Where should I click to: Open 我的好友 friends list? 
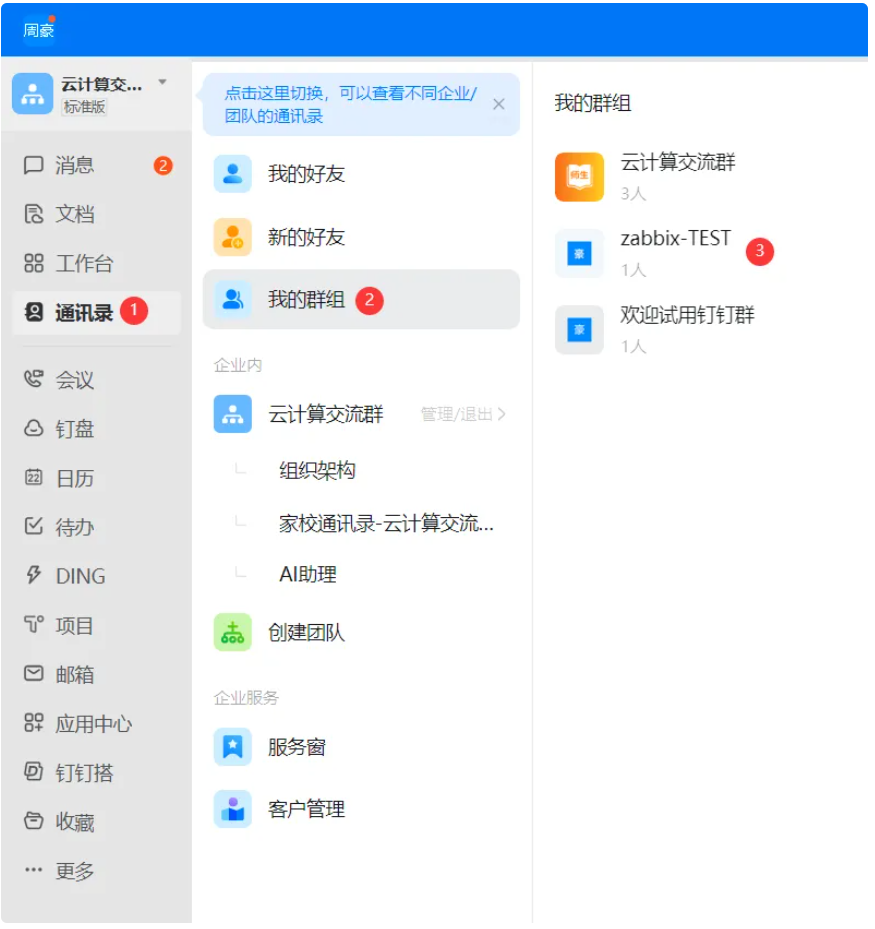[x=306, y=174]
